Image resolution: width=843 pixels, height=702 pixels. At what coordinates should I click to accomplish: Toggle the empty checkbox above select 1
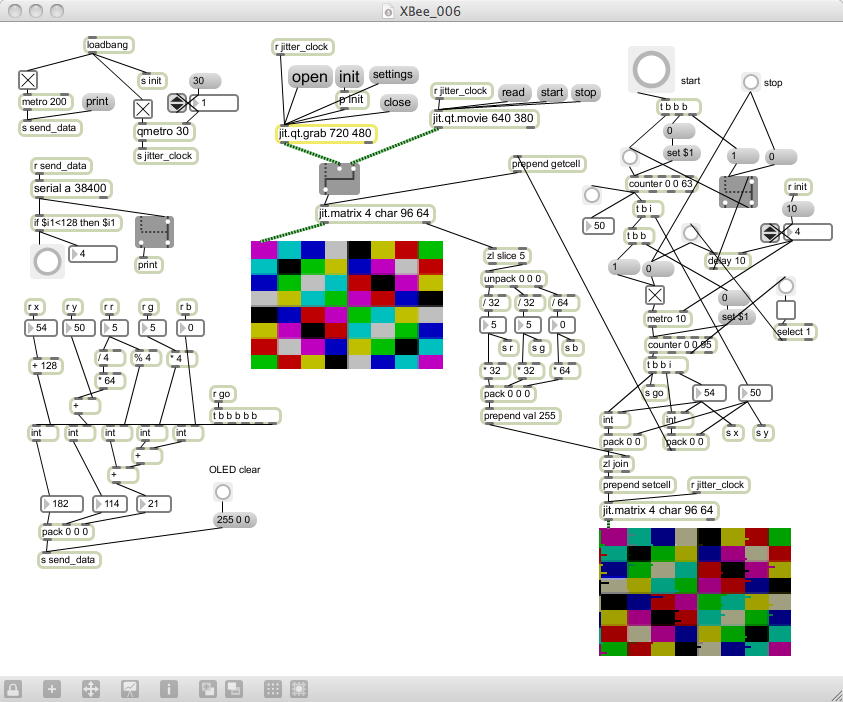tap(785, 310)
